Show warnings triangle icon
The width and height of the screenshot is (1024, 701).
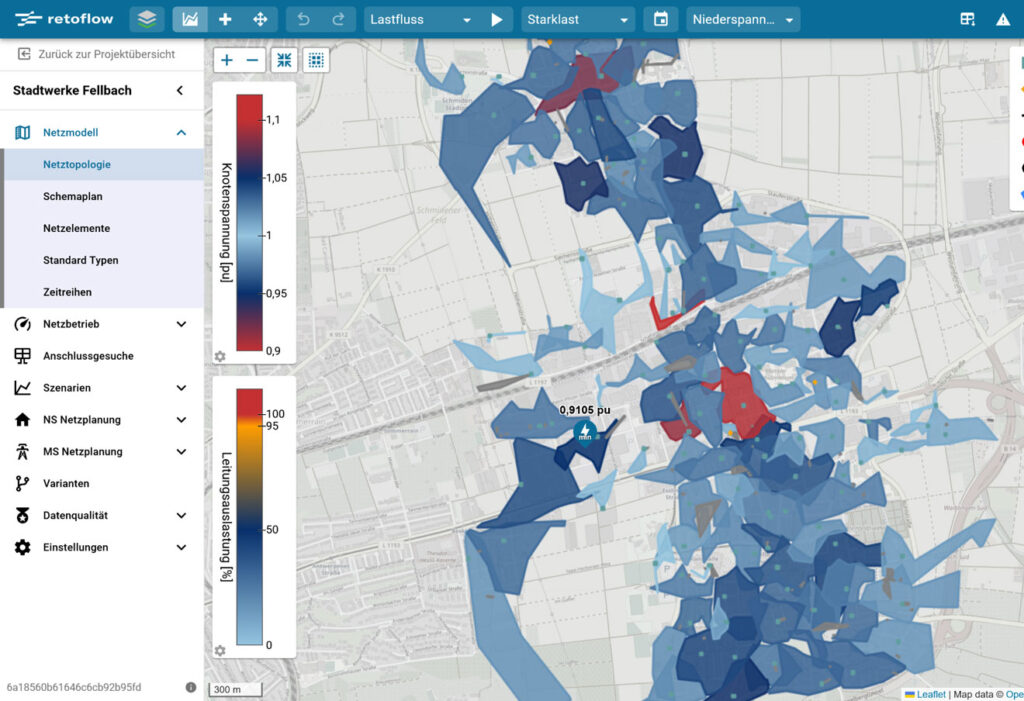pyautogui.click(x=1003, y=20)
